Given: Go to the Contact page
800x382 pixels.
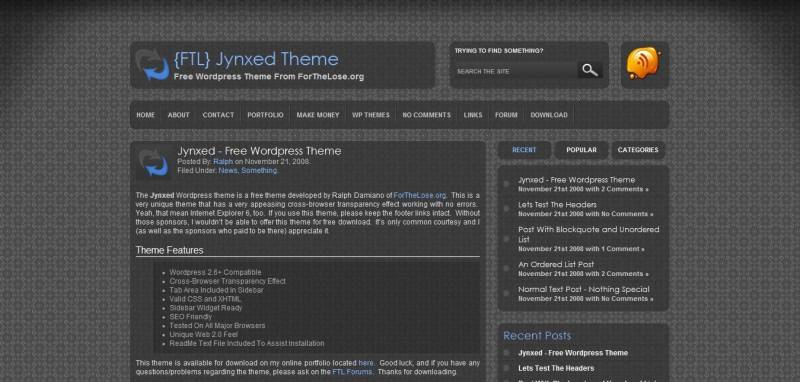Looking at the screenshot, I should click(x=218, y=115).
